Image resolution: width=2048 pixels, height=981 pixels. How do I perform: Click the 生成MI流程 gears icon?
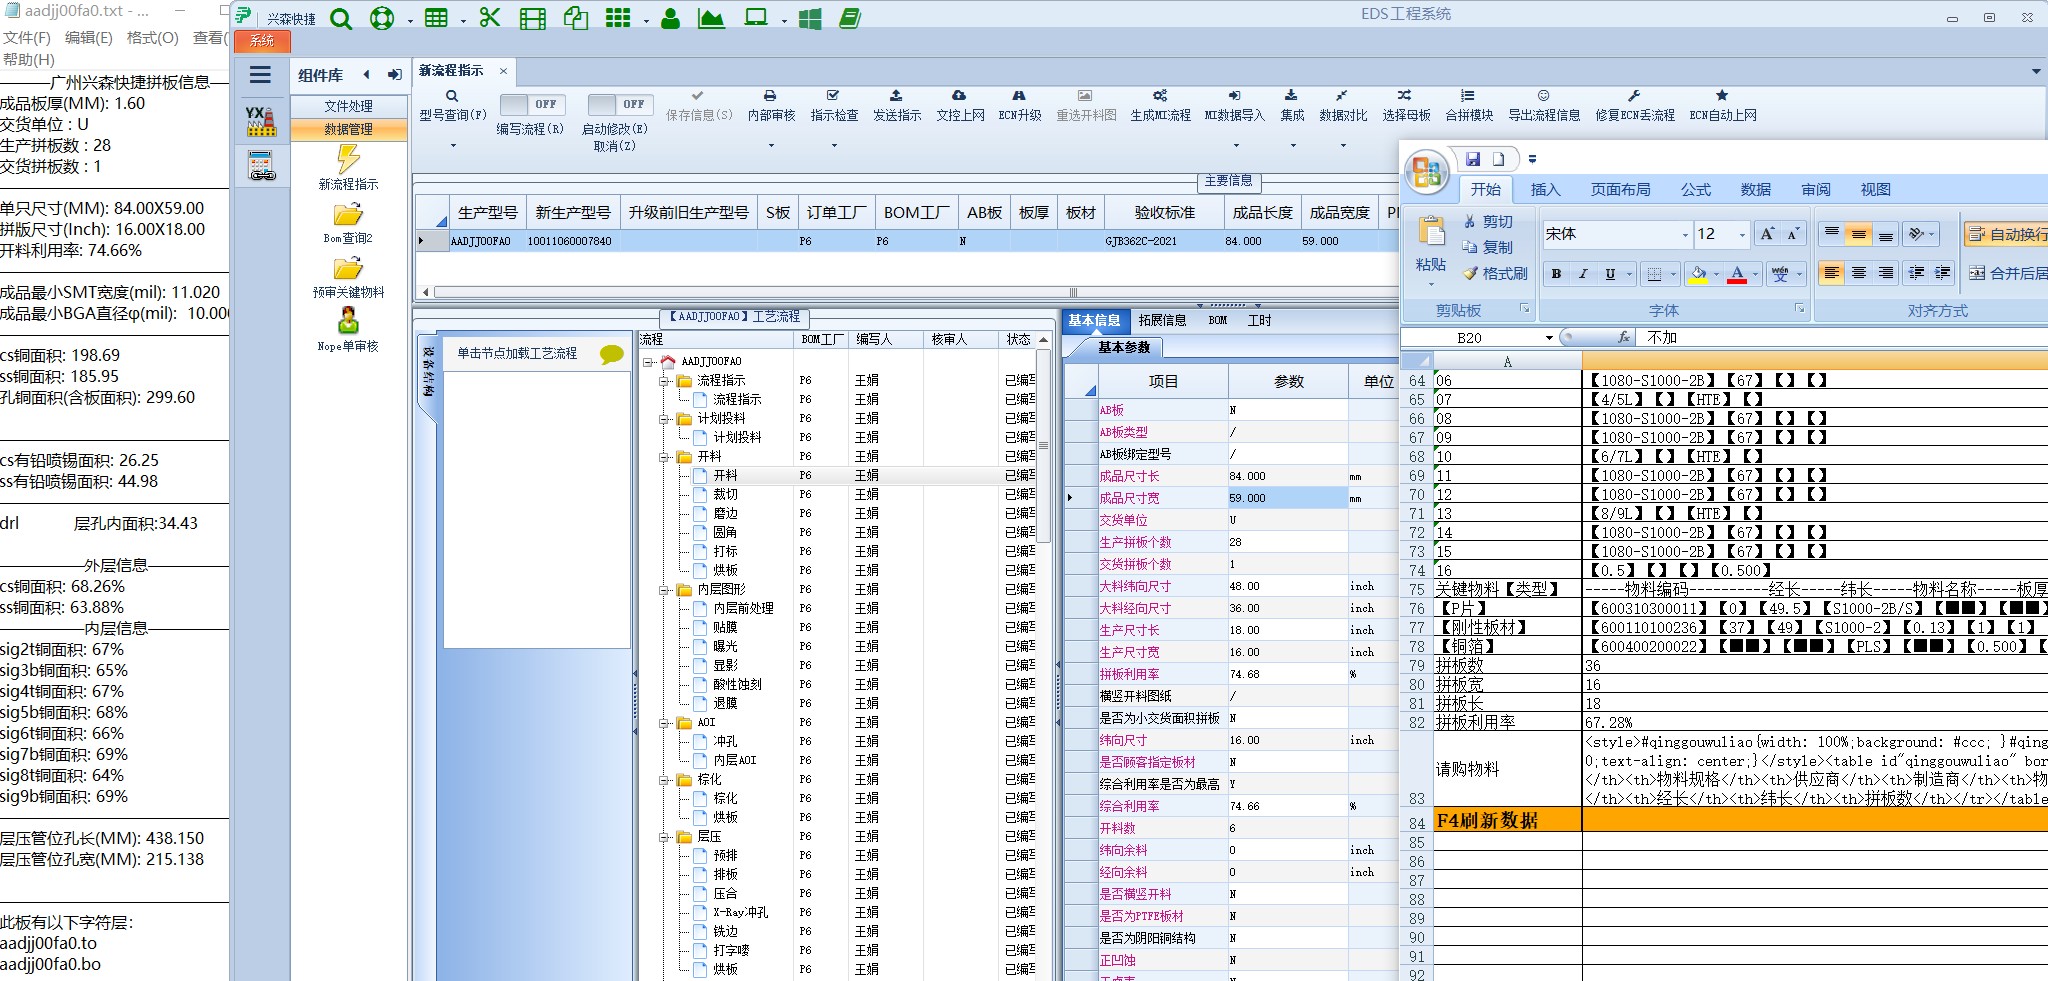(x=1160, y=97)
